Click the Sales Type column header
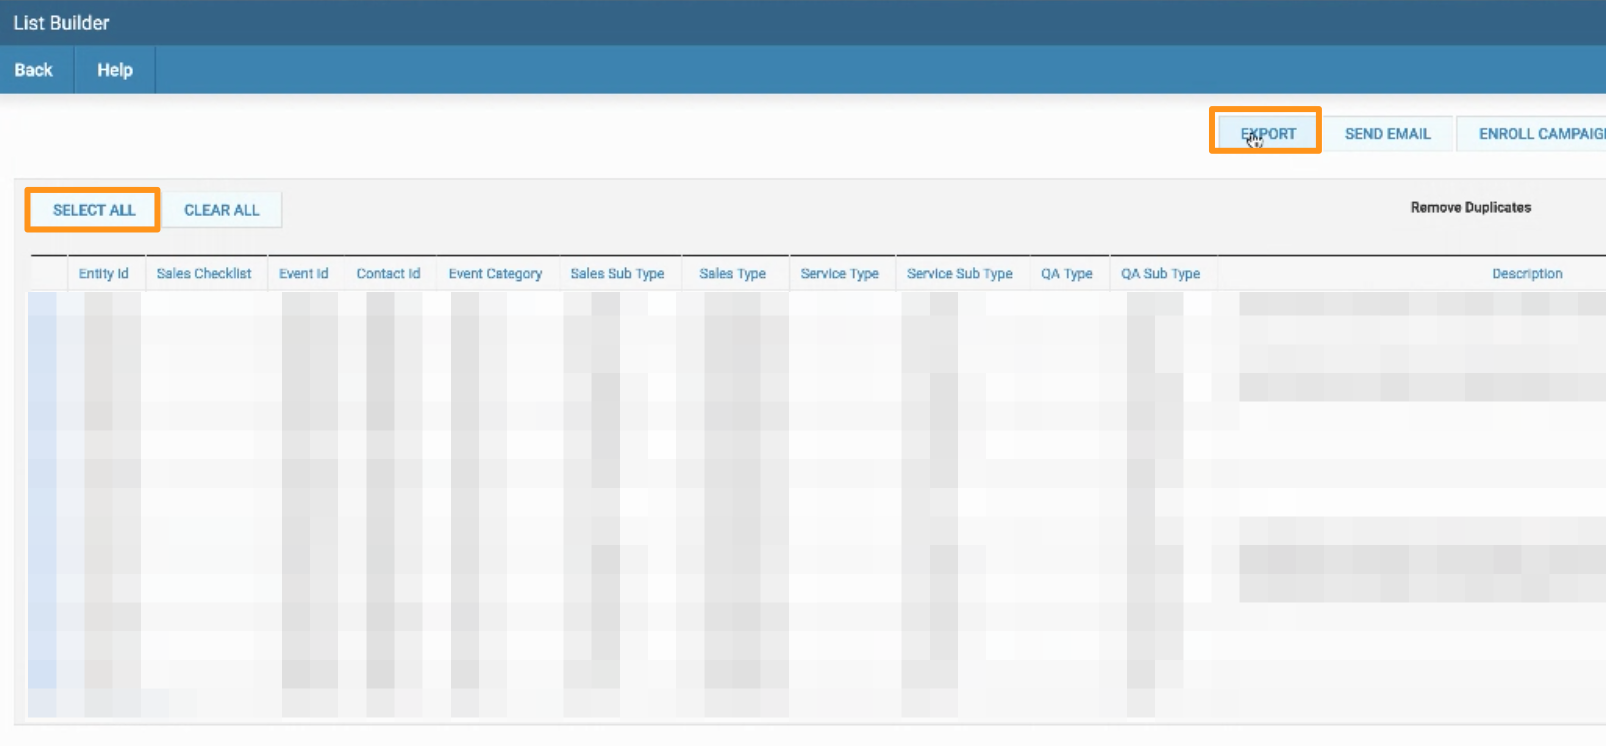1606x746 pixels. click(732, 273)
